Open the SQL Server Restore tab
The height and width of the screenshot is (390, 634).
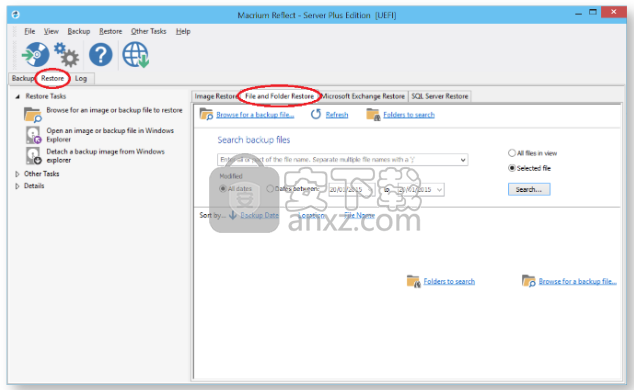tap(440, 96)
